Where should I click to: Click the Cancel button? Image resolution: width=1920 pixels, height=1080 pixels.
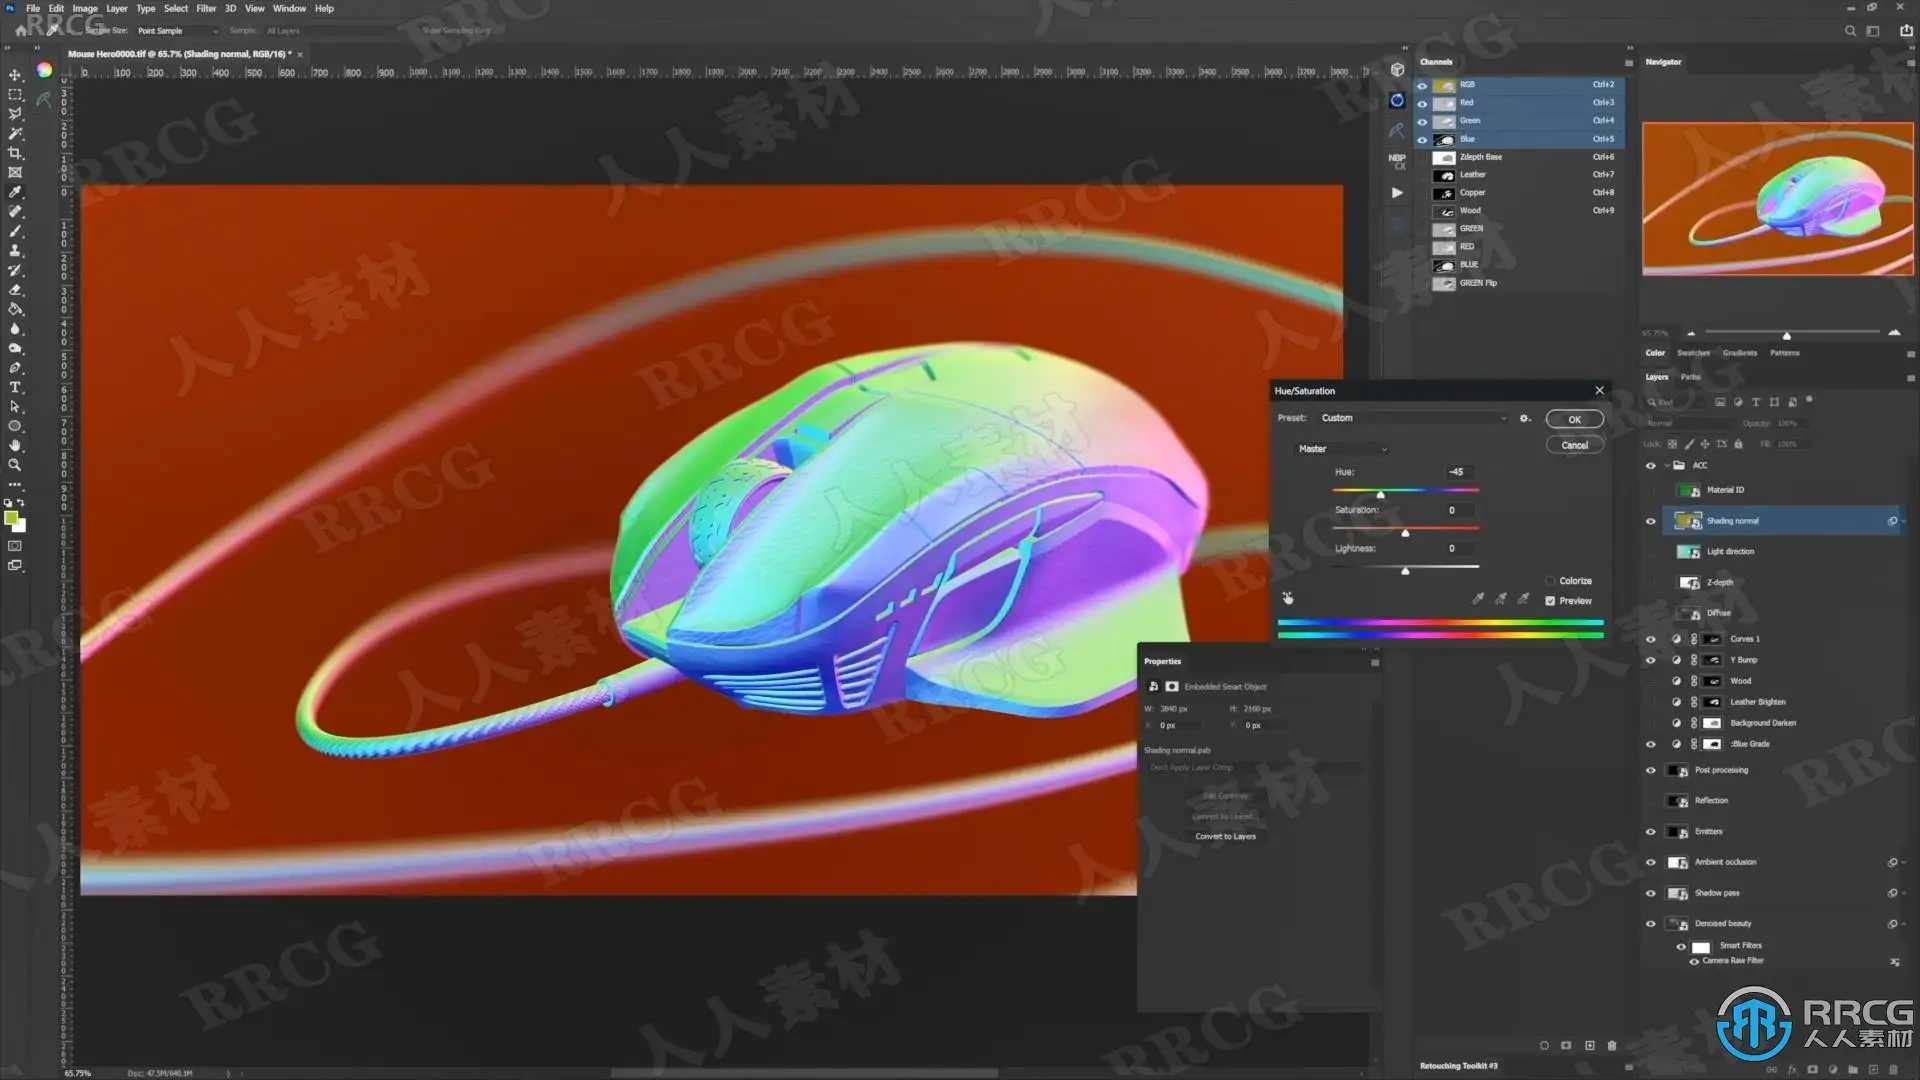(x=1574, y=445)
